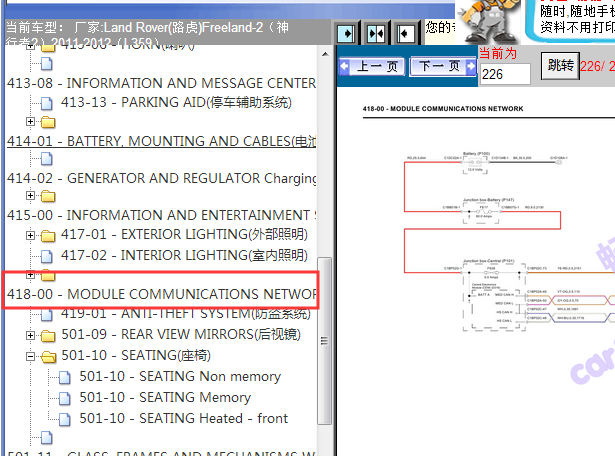
Task: Open 501-09 REAR VIEW MIRRORS folder
Action: [181, 334]
